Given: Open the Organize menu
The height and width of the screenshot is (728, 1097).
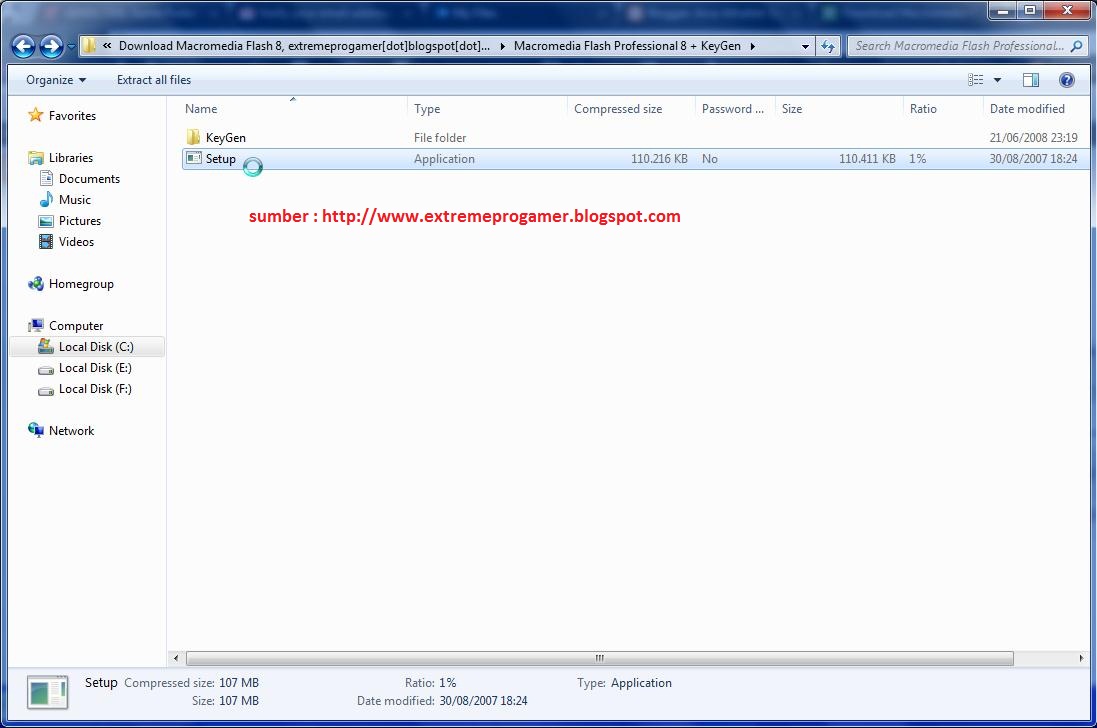Looking at the screenshot, I should pyautogui.click(x=56, y=80).
